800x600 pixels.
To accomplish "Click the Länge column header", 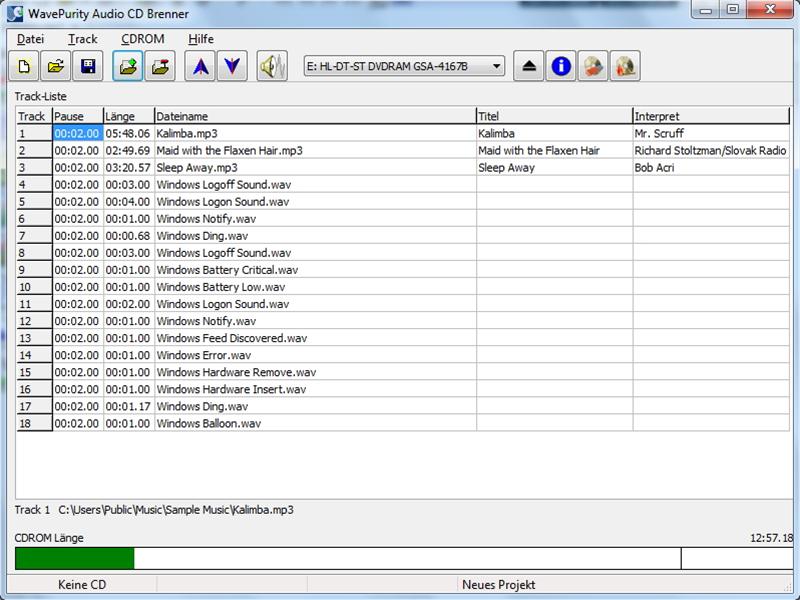I will click(x=129, y=116).
